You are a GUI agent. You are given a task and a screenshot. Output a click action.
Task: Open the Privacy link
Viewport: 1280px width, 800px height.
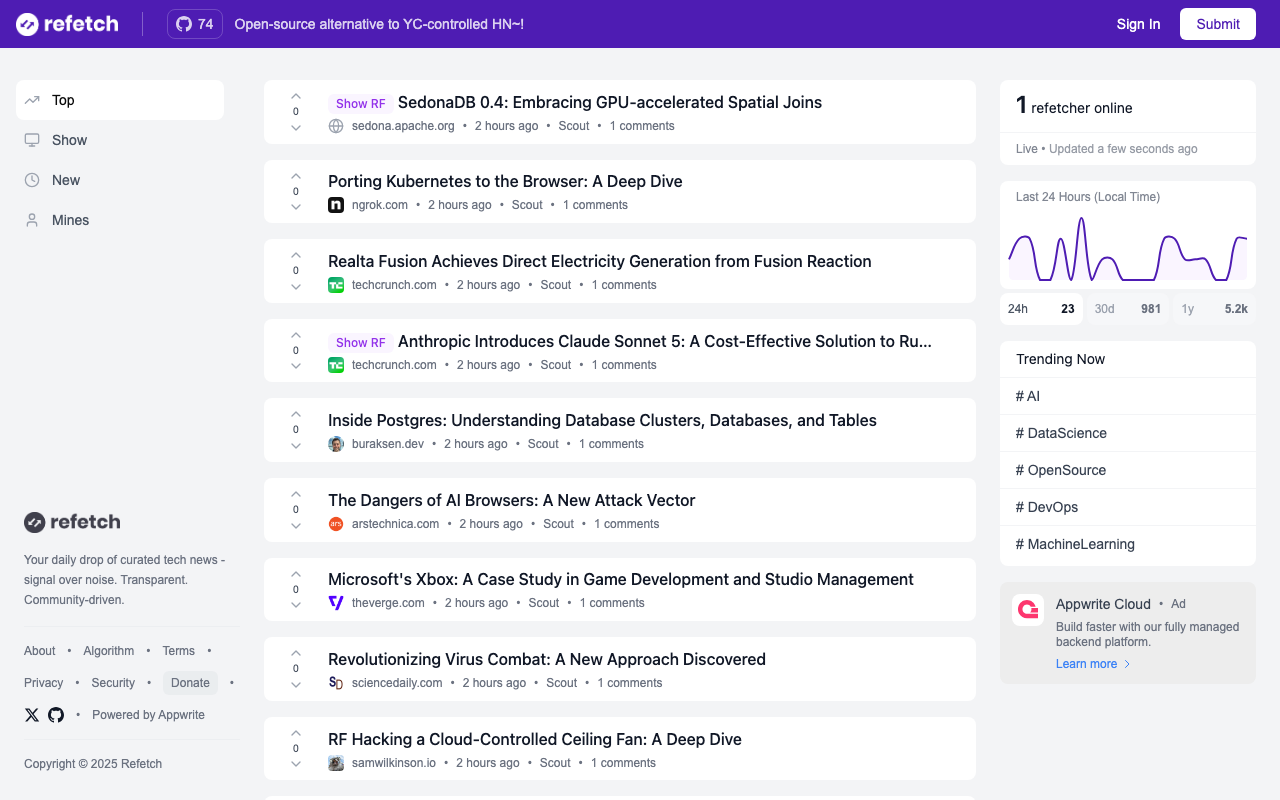point(44,683)
